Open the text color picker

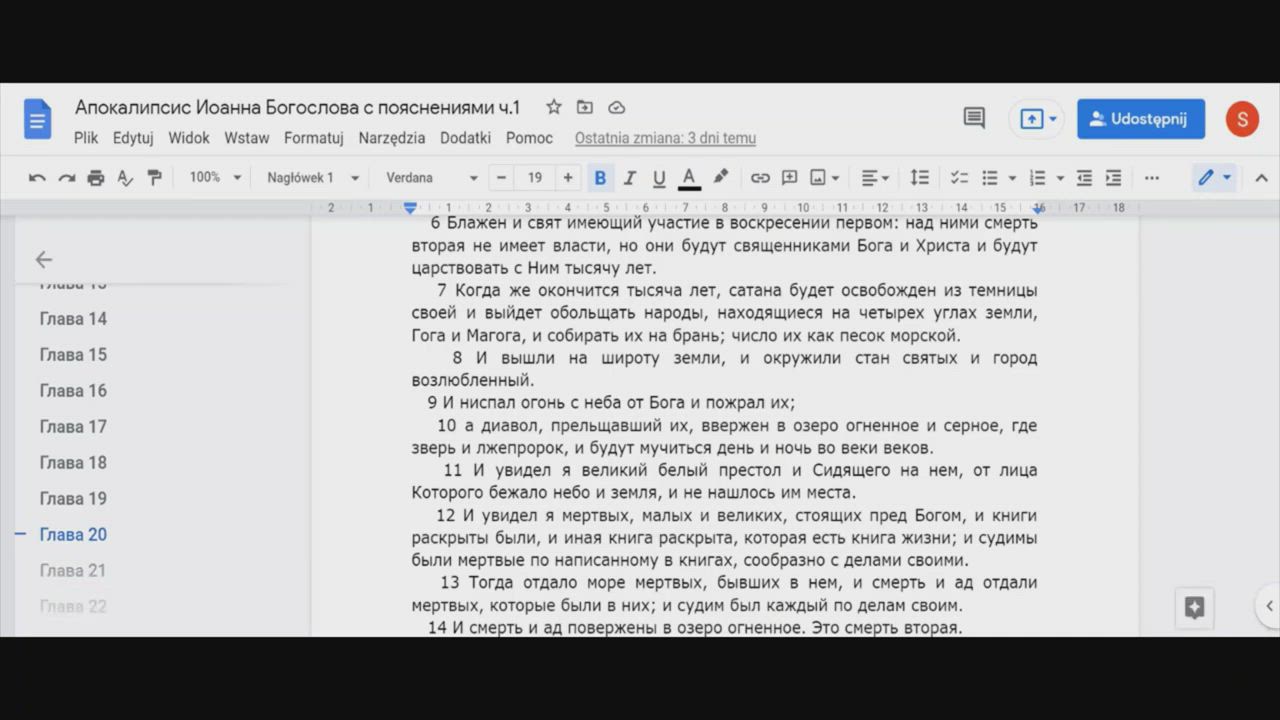coord(689,178)
